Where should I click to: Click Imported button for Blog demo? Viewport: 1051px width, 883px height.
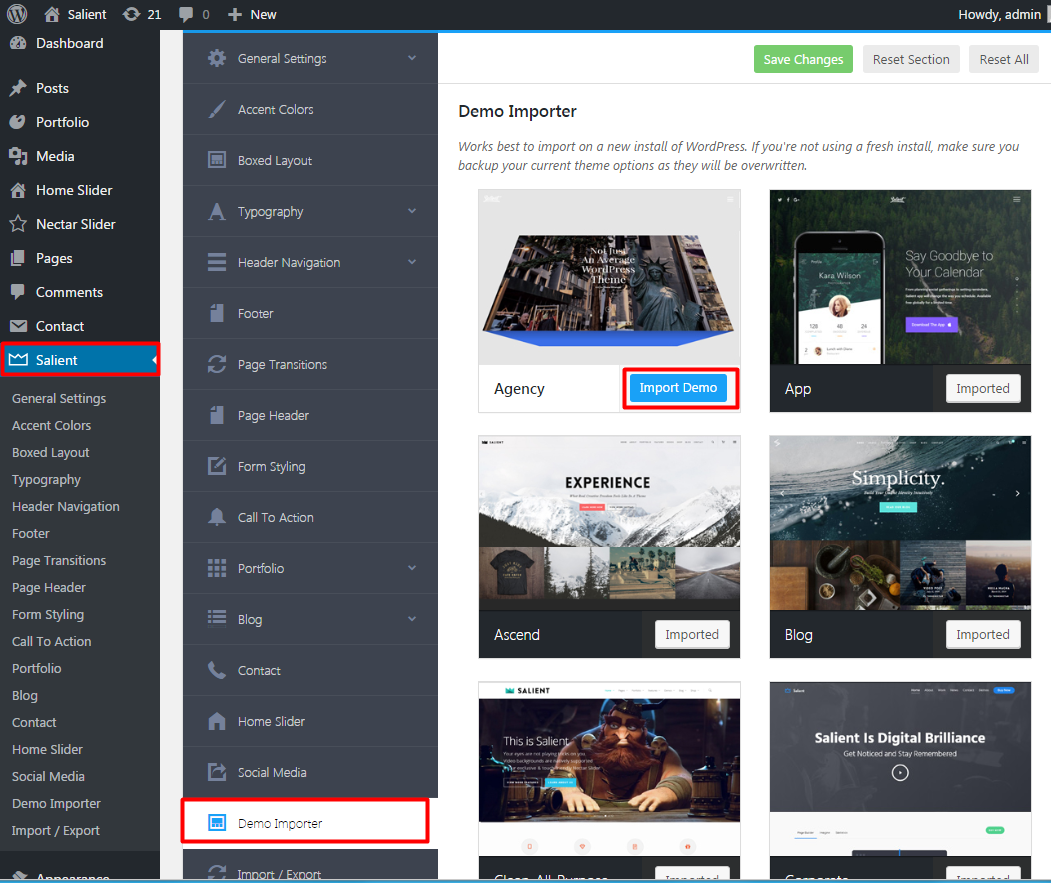pos(983,634)
